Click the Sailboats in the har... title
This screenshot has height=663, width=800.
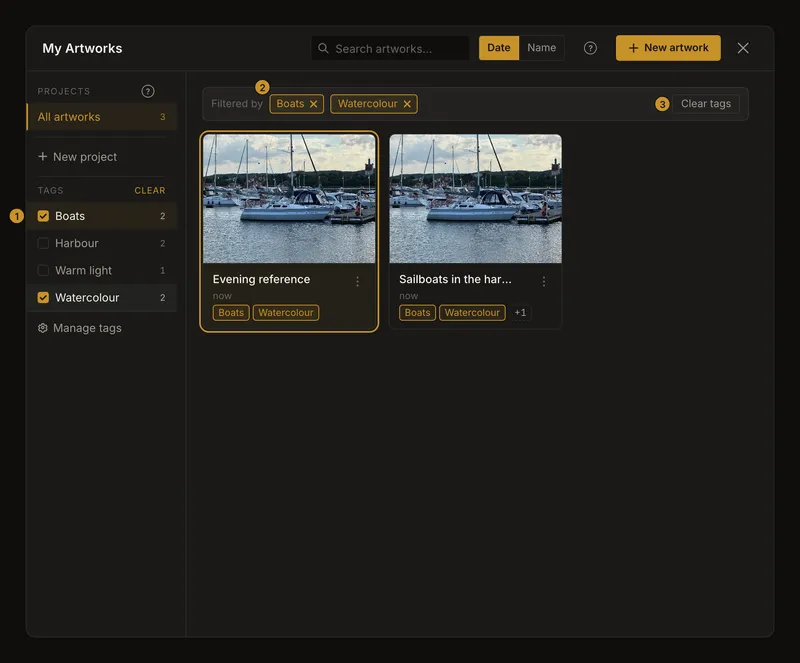[x=455, y=279]
